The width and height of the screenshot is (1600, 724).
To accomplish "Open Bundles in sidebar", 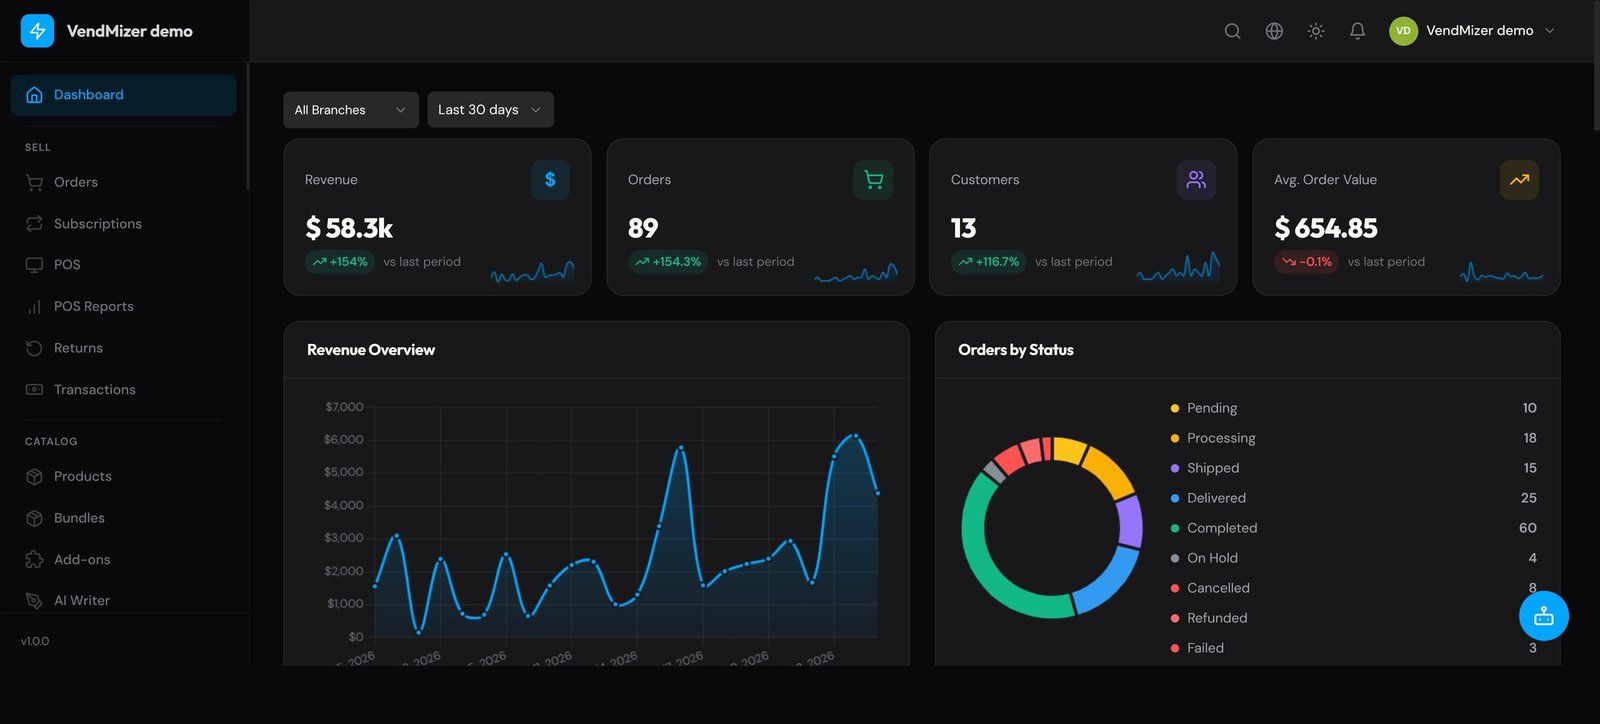I will (124, 518).
